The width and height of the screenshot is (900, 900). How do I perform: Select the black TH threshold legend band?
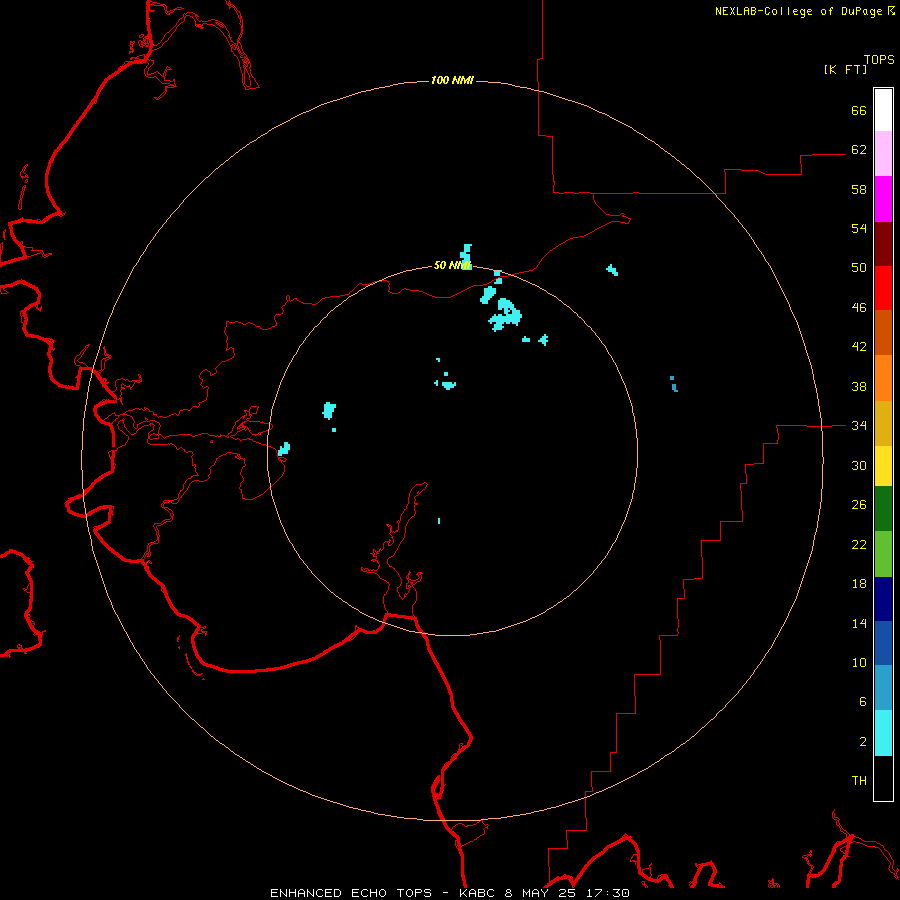(x=883, y=778)
